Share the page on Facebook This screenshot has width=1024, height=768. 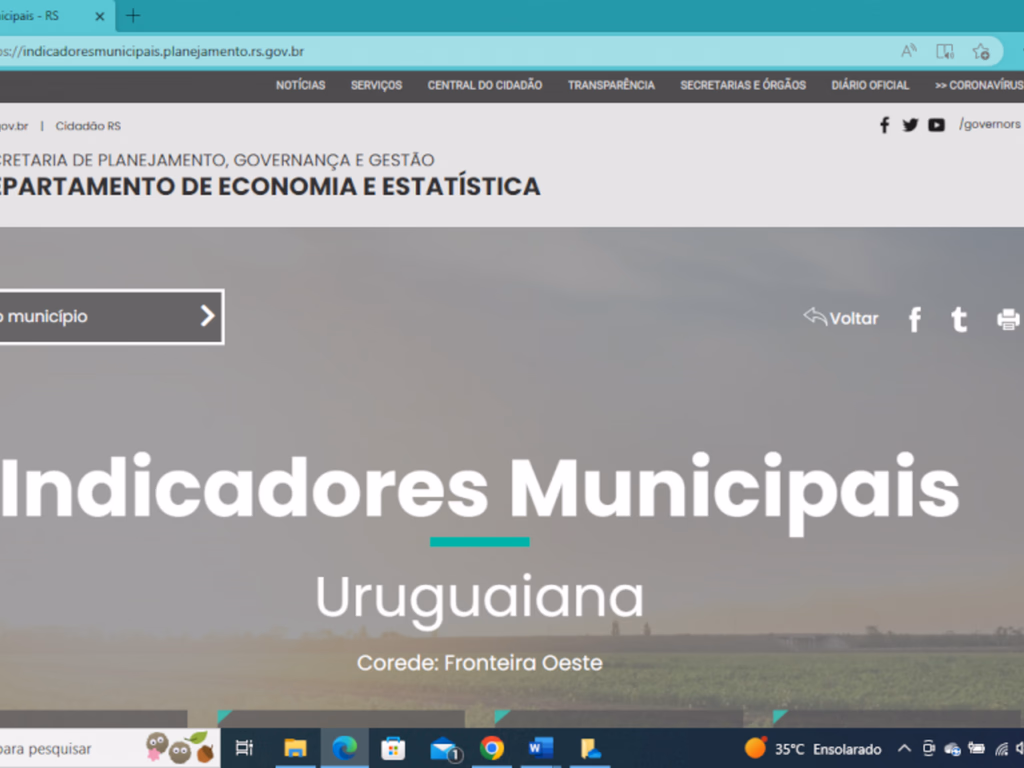[914, 318]
